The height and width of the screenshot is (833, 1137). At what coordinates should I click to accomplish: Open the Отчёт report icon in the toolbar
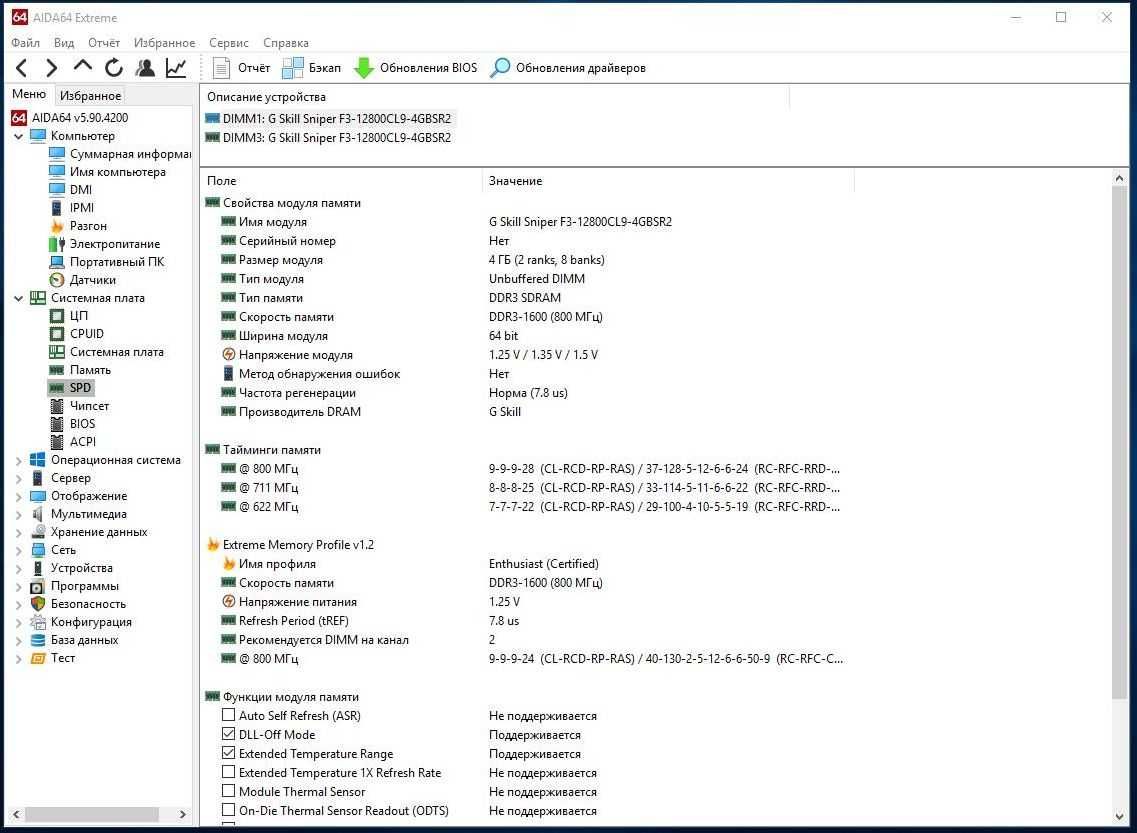tap(221, 68)
